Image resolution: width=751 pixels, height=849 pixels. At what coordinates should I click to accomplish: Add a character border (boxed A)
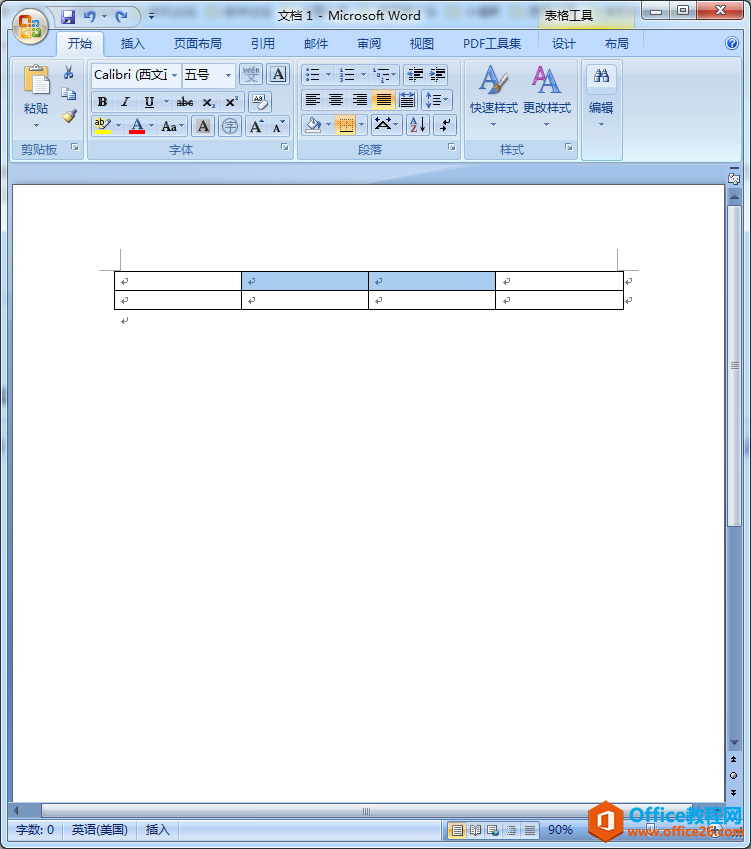click(x=278, y=74)
